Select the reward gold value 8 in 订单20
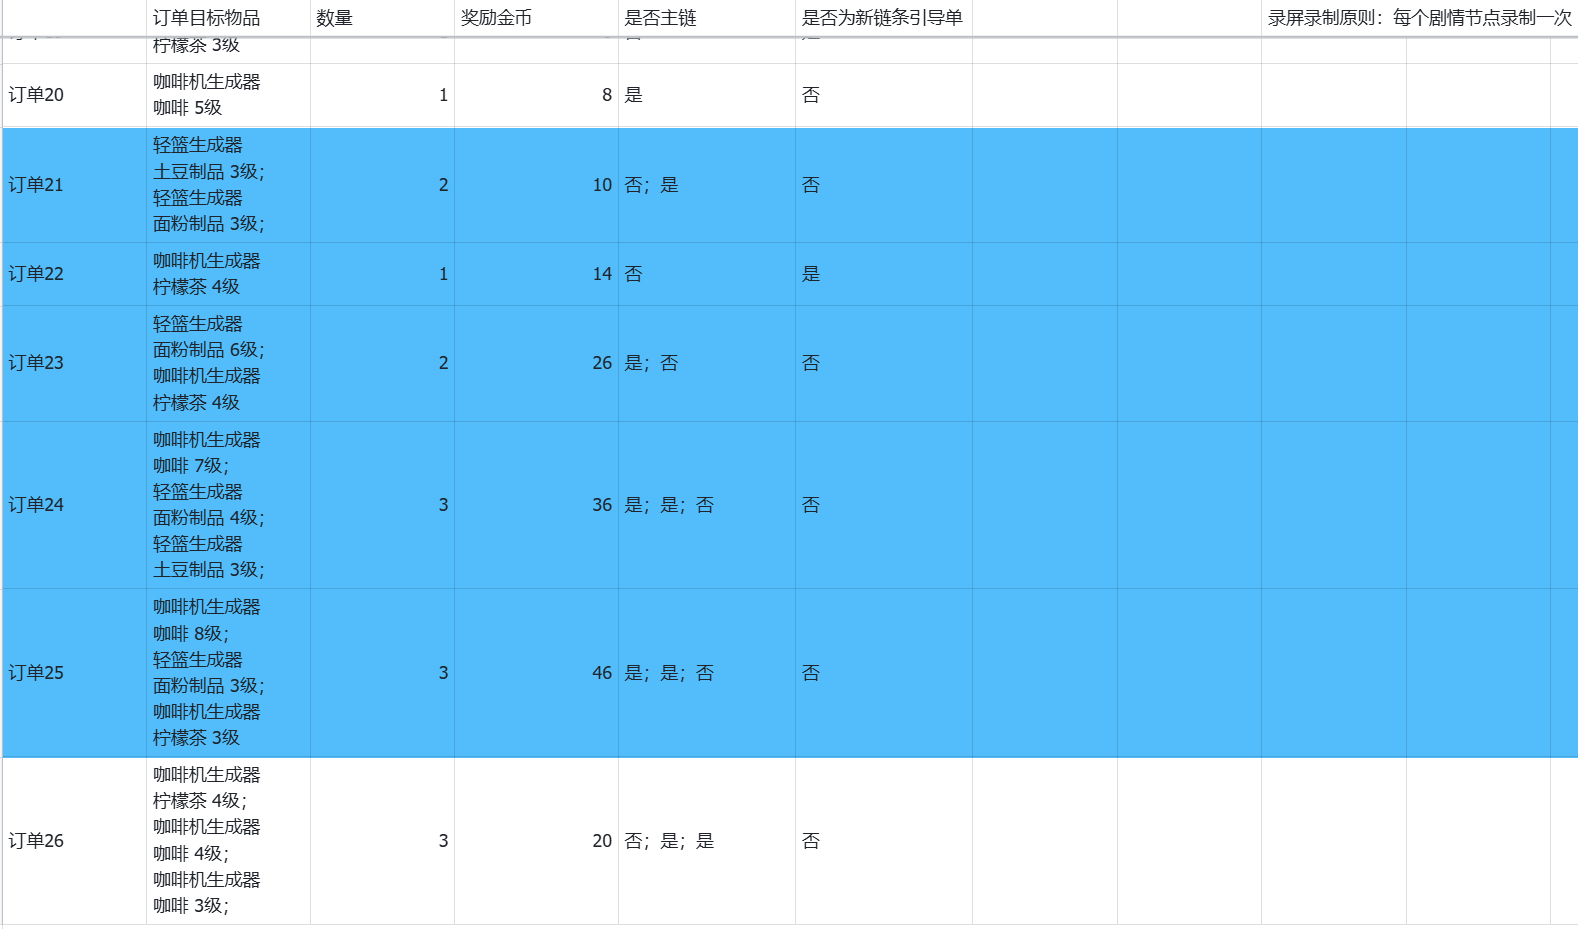 [x=536, y=95]
